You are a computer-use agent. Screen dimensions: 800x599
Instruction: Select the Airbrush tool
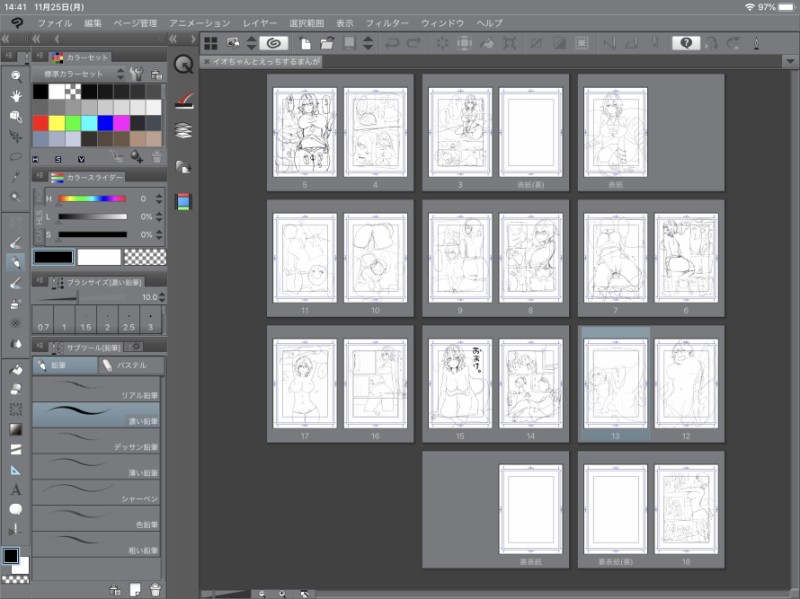(x=16, y=303)
